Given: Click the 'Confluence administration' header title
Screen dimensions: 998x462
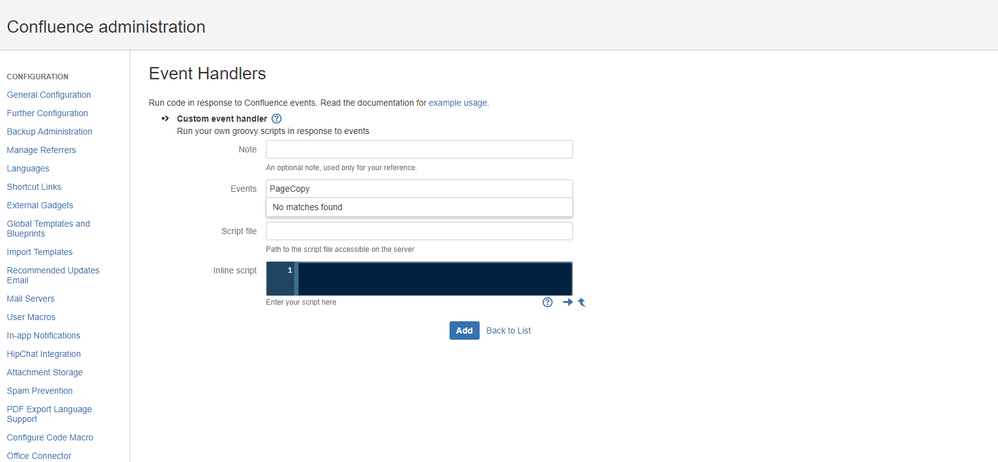Looking at the screenshot, I should click(106, 27).
